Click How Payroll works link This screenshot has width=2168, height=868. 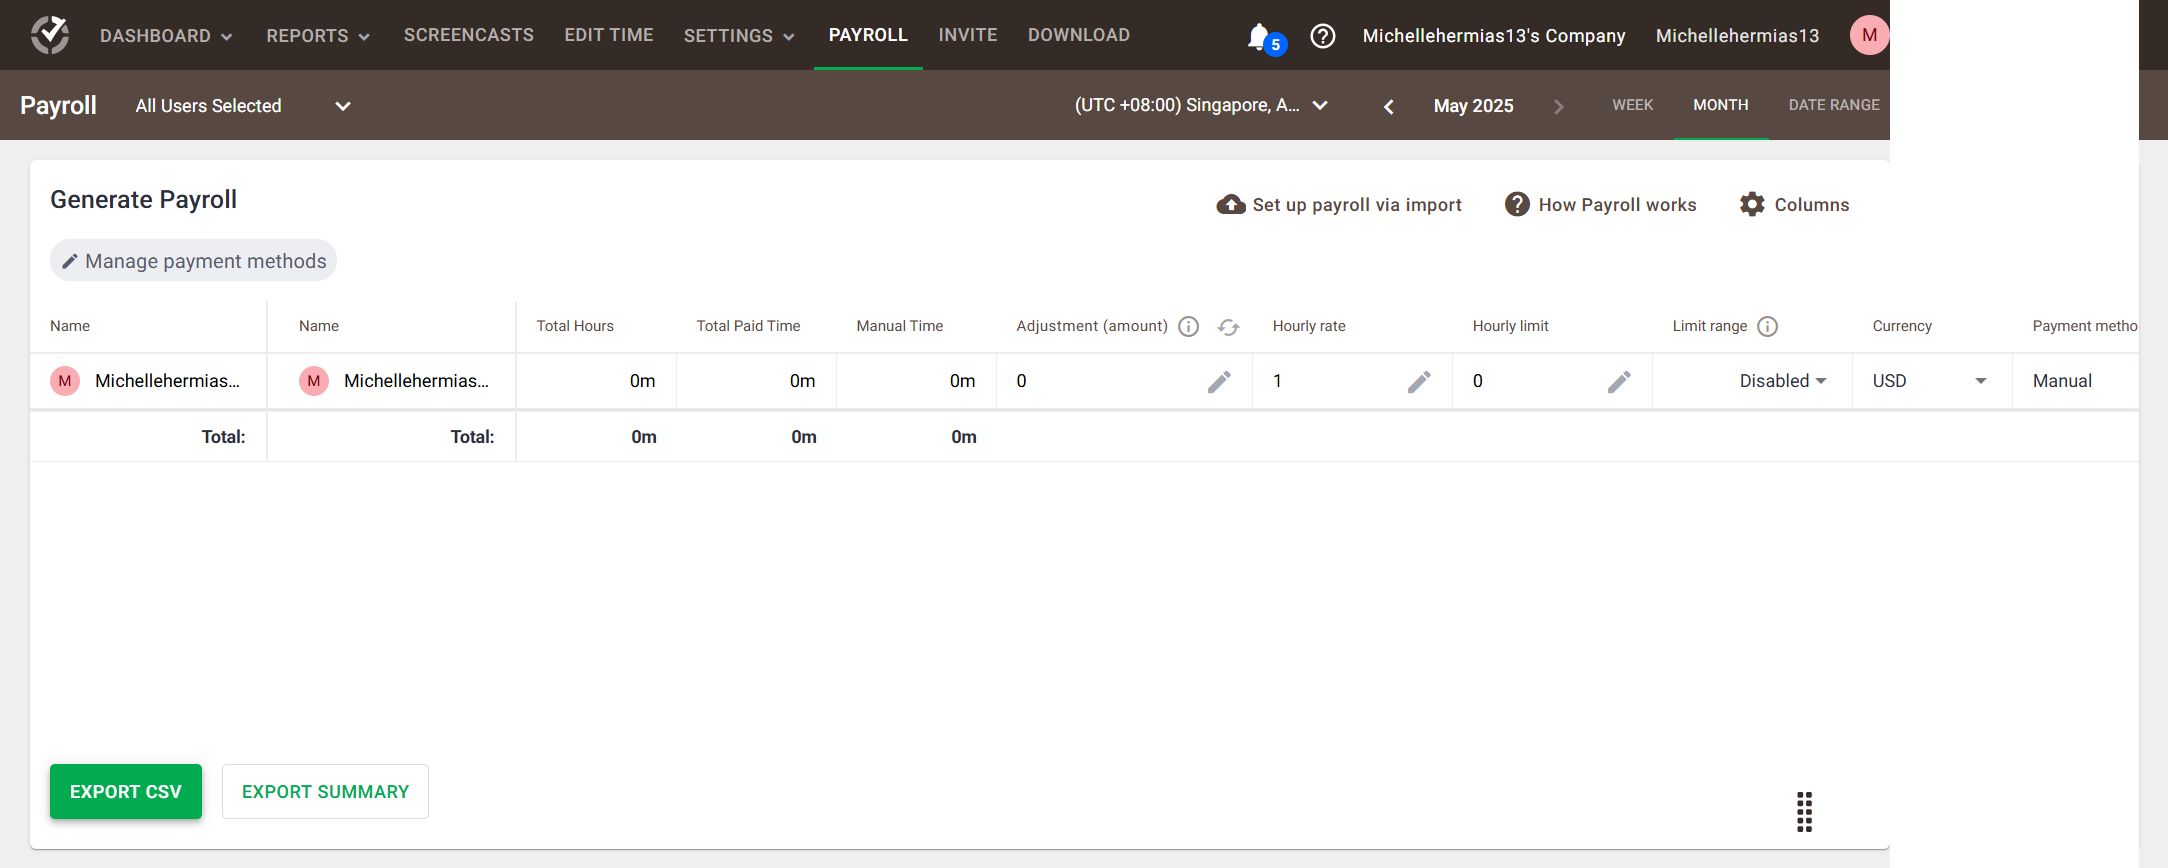[1601, 204]
